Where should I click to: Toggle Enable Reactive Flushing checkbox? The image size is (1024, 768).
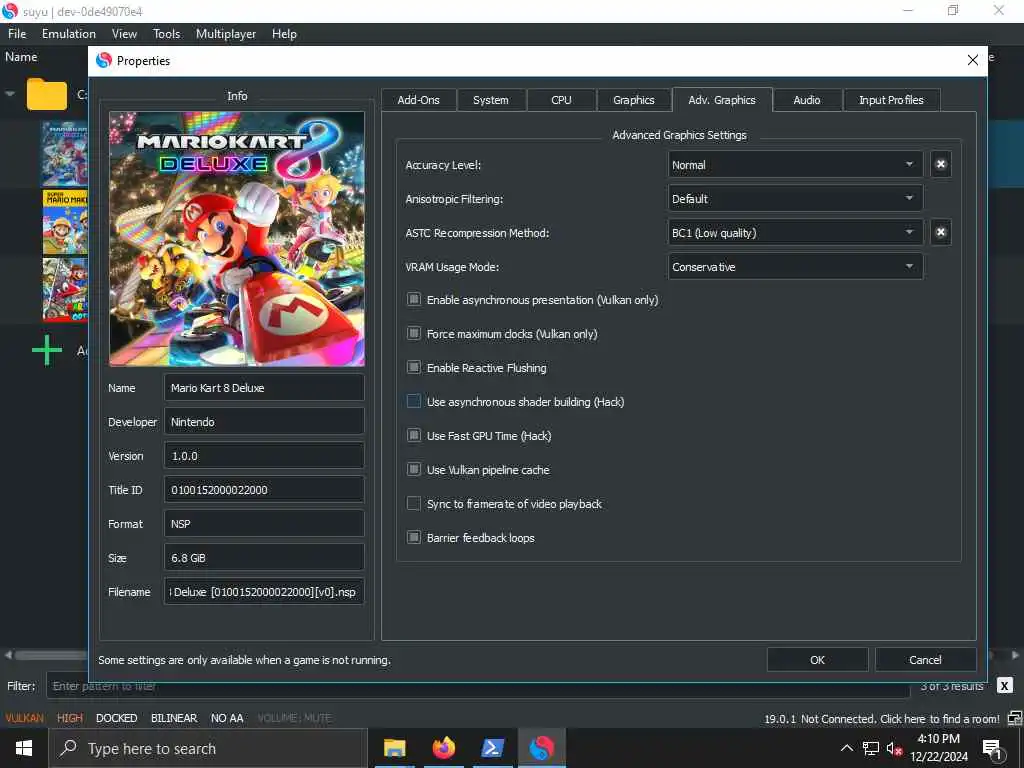point(413,367)
